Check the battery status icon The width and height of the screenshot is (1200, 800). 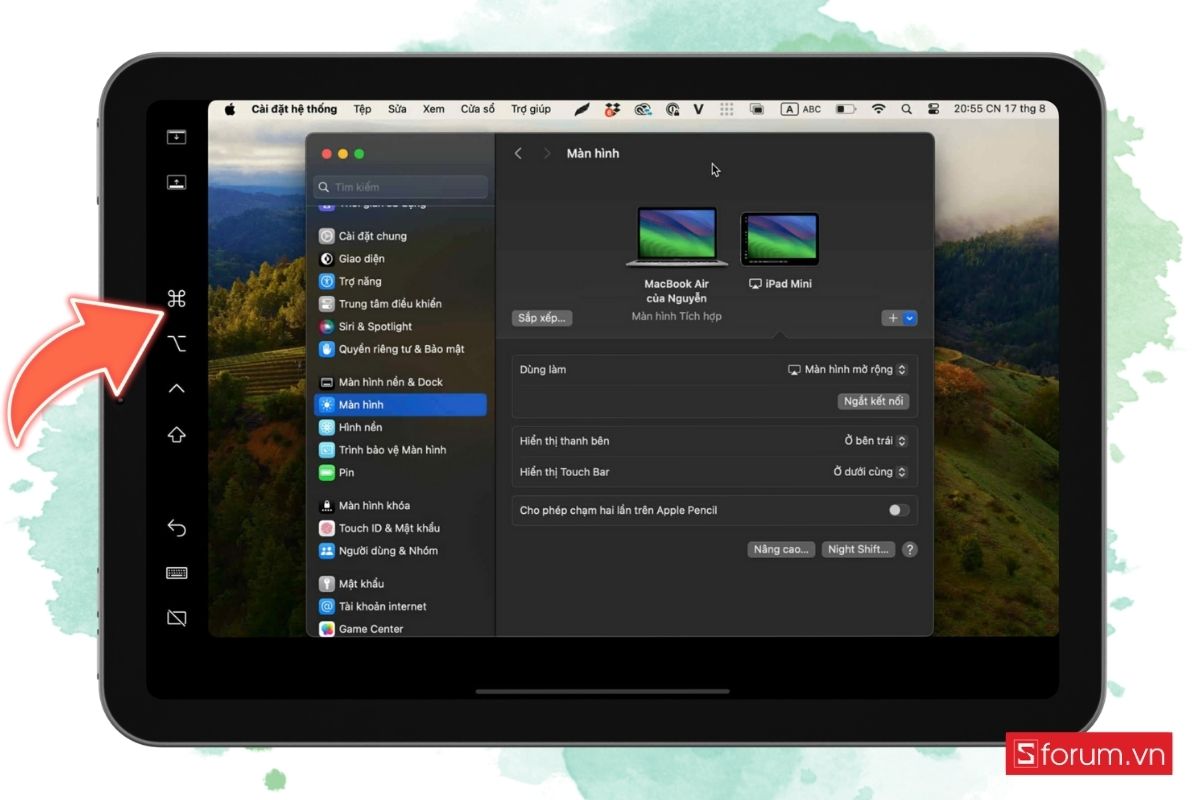tap(846, 109)
